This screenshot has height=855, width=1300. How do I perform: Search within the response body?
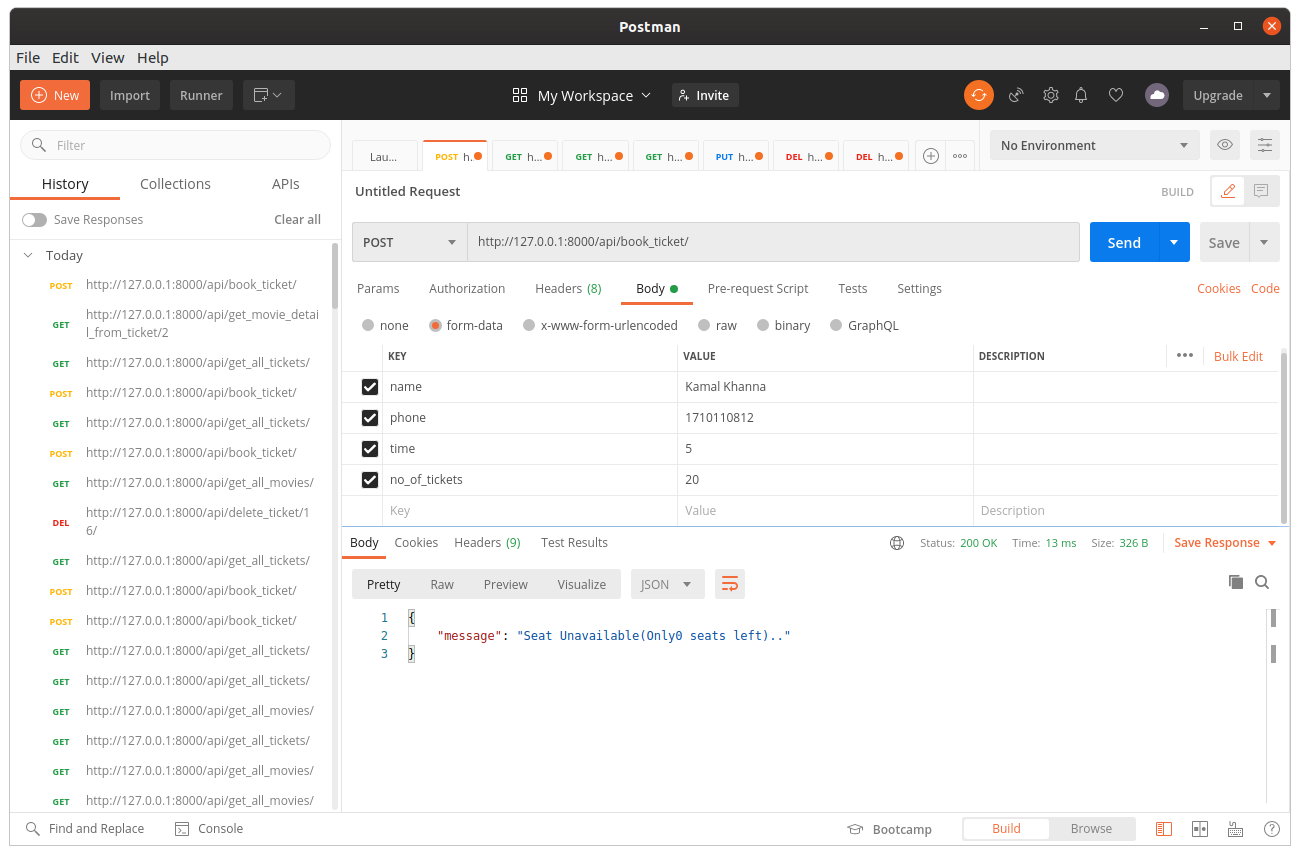click(x=1262, y=582)
